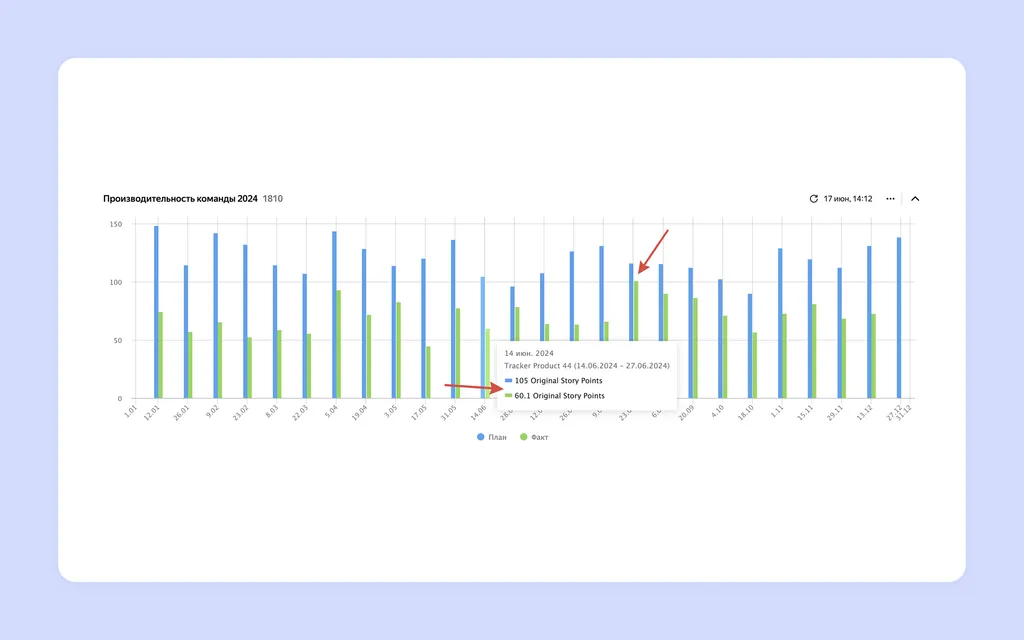Select the green bar for 5.04
Viewport: 1024px width, 640px height.
click(x=338, y=344)
